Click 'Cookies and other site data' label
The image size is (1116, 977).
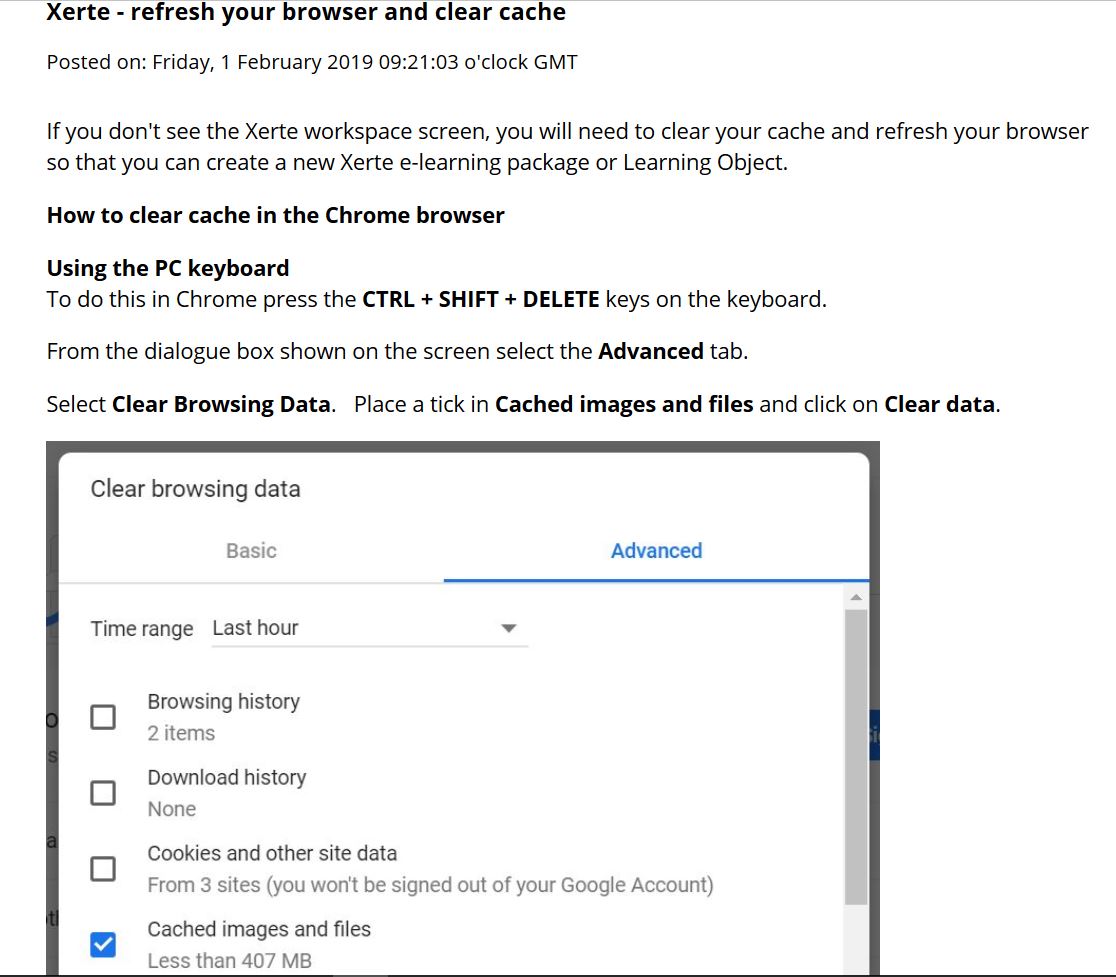point(272,853)
